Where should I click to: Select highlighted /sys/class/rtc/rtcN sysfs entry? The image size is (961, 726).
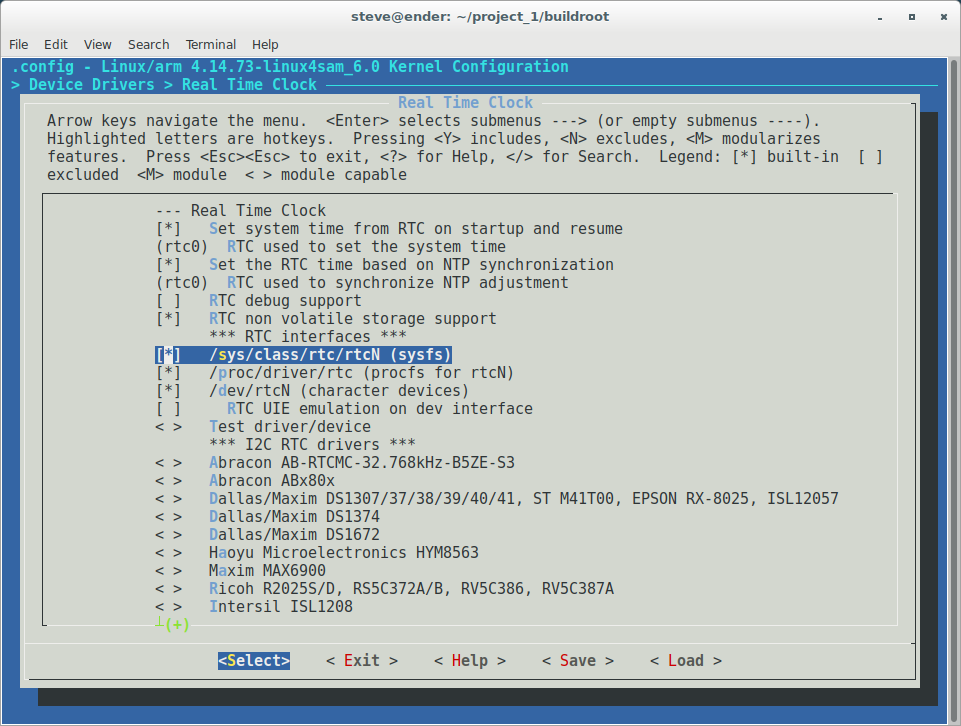pos(330,355)
